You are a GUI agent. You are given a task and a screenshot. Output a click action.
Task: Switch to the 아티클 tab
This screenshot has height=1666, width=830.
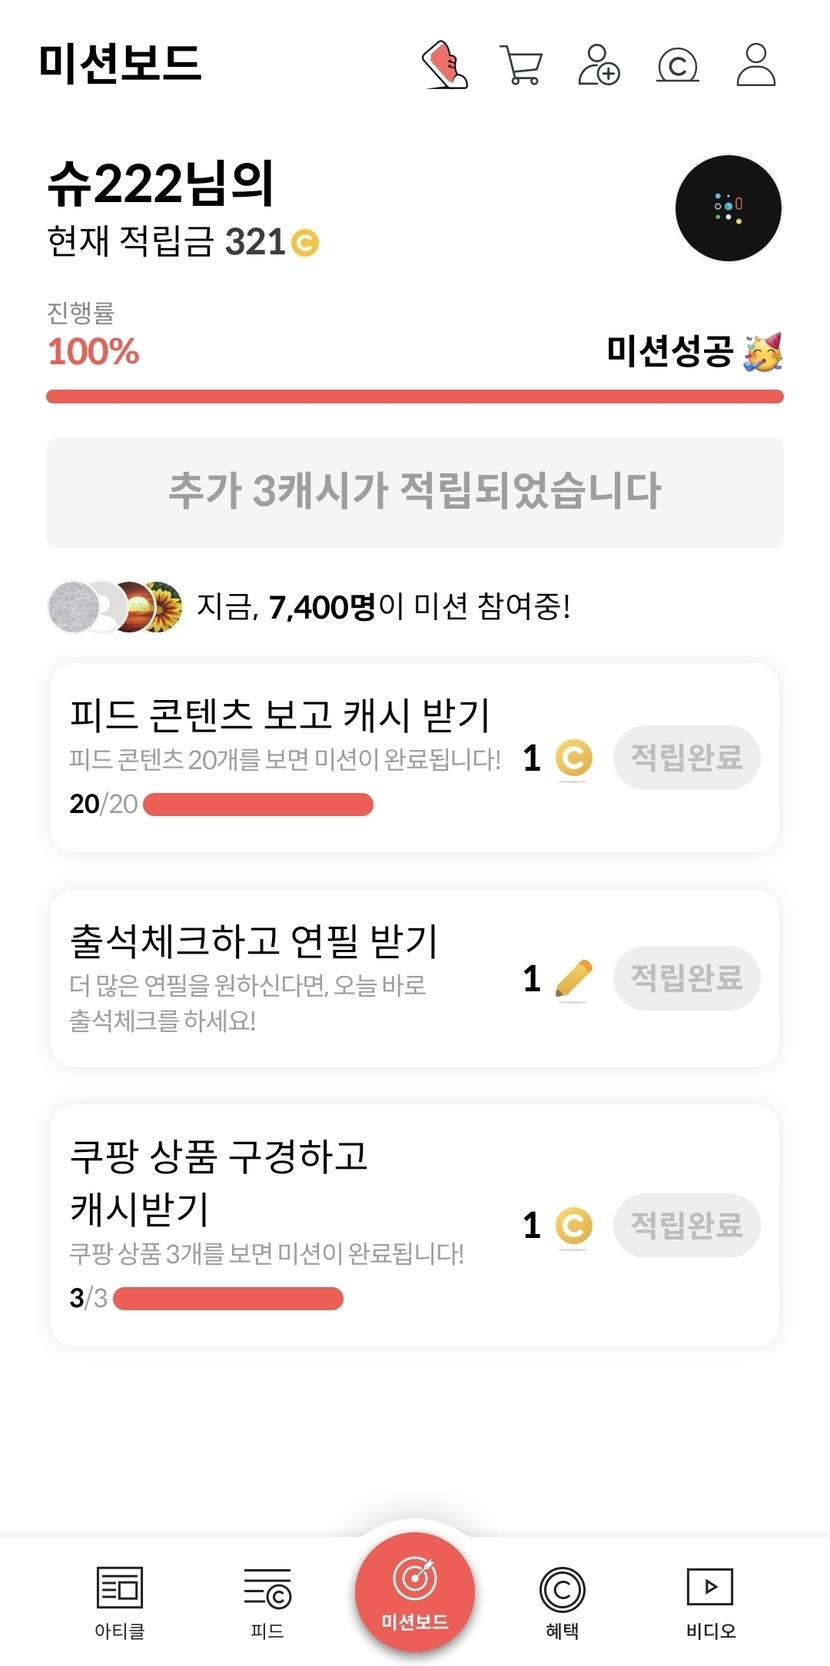(120, 1601)
